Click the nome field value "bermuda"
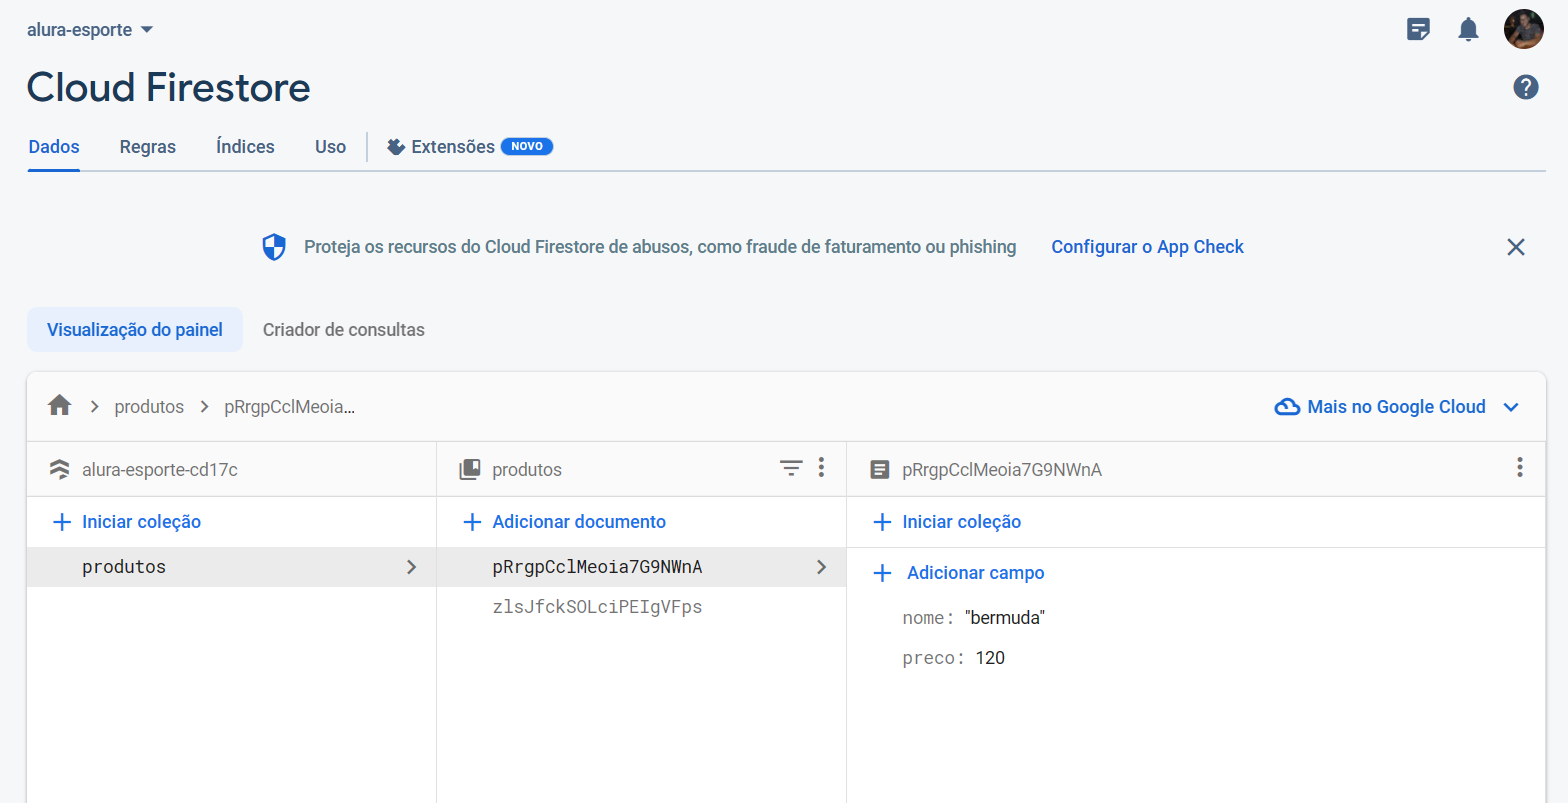The height and width of the screenshot is (803, 1568). click(x=1004, y=618)
